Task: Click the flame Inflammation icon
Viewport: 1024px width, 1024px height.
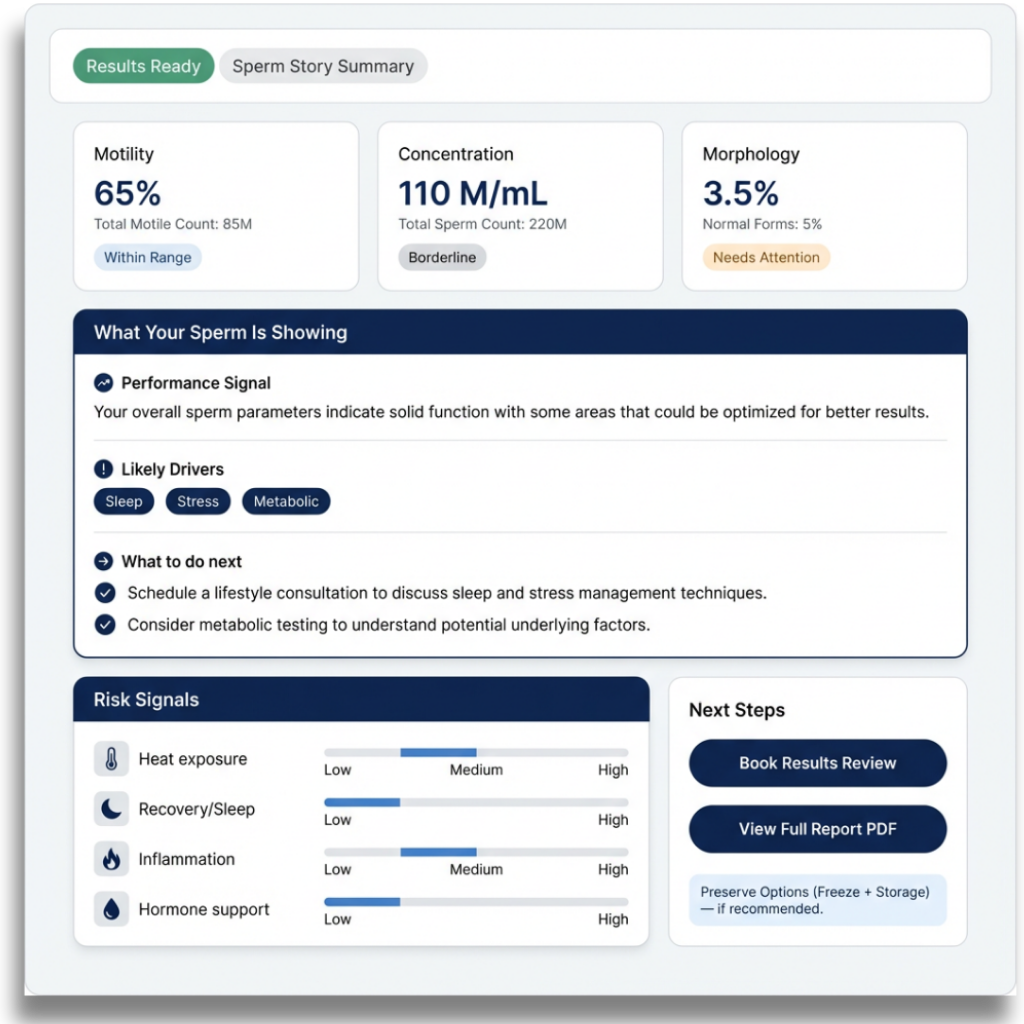Action: click(111, 859)
